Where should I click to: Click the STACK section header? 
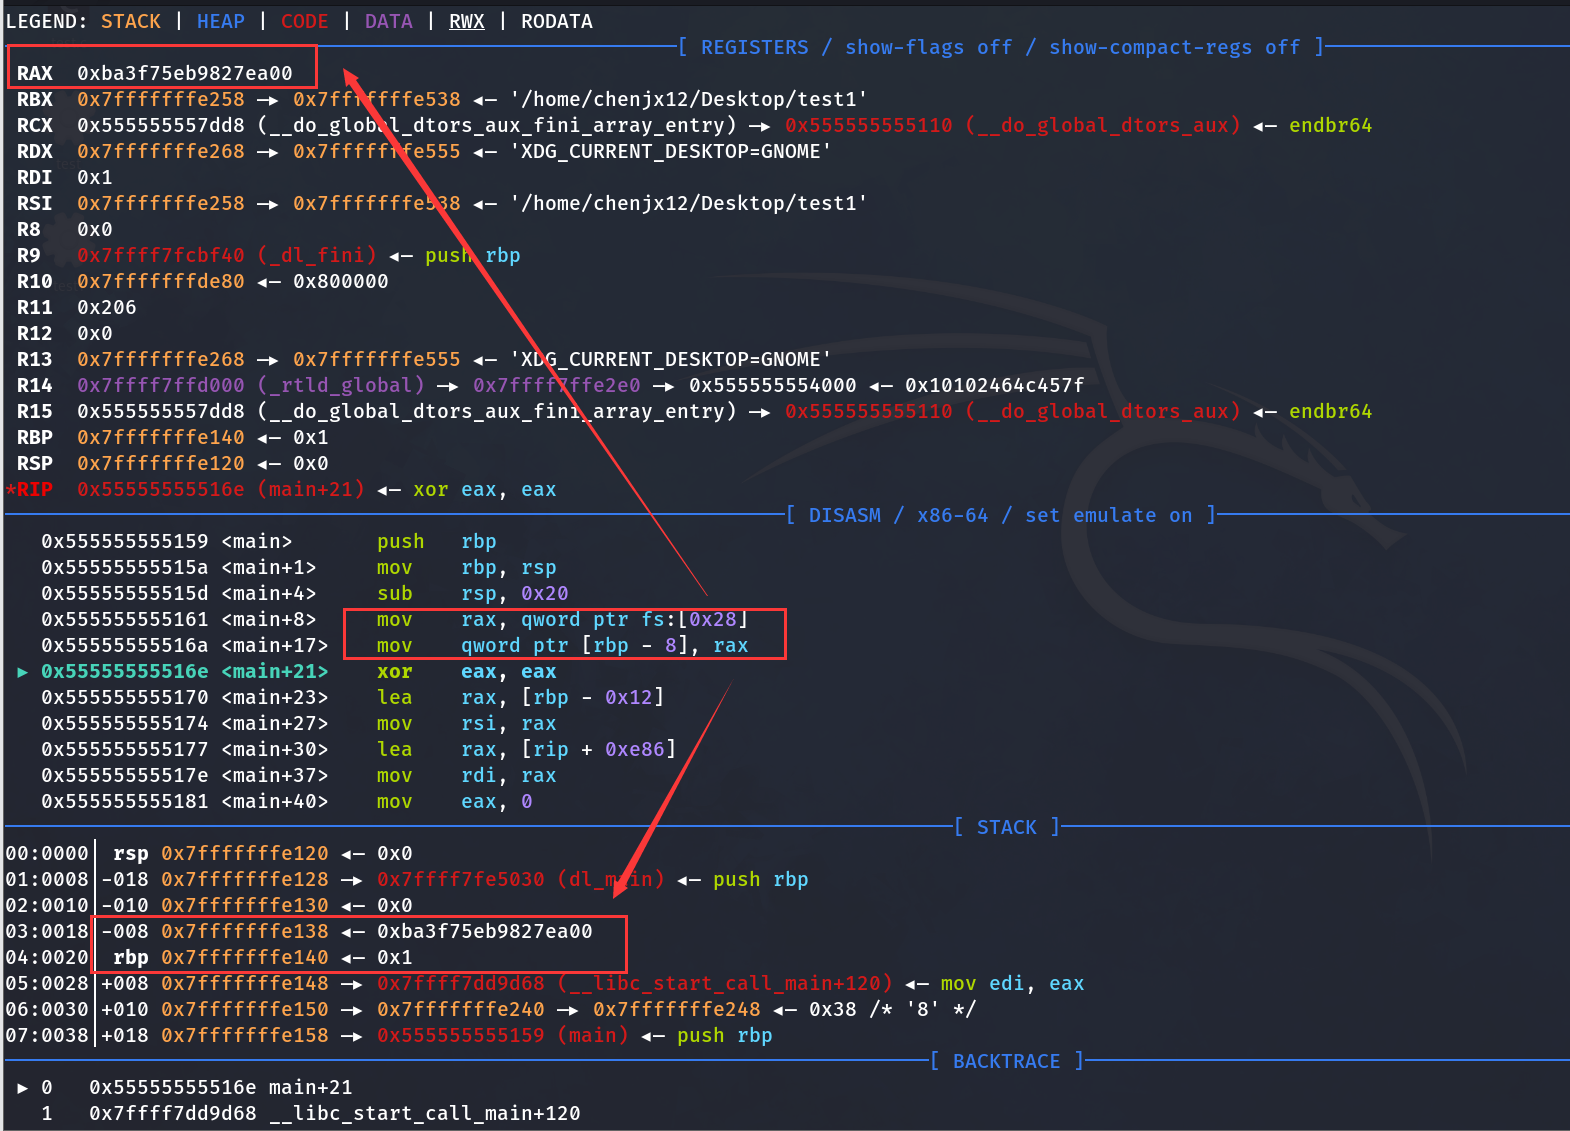click(x=1007, y=827)
